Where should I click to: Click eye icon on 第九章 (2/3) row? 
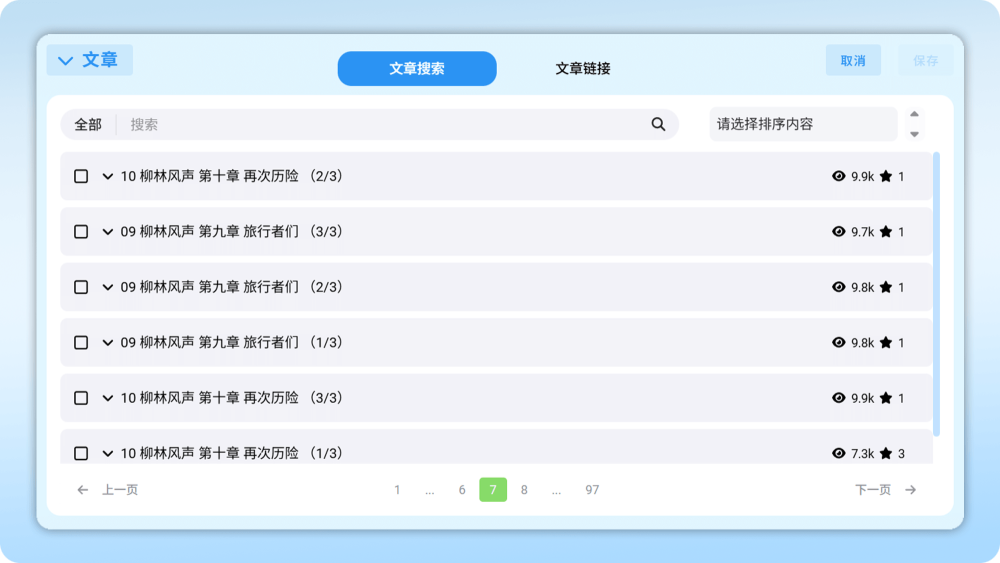click(839, 287)
